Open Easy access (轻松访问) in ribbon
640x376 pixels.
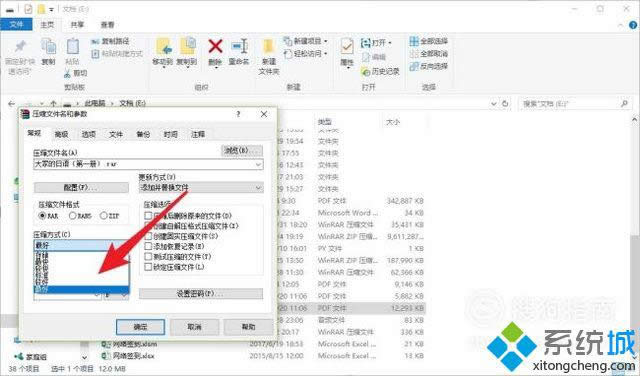305,53
